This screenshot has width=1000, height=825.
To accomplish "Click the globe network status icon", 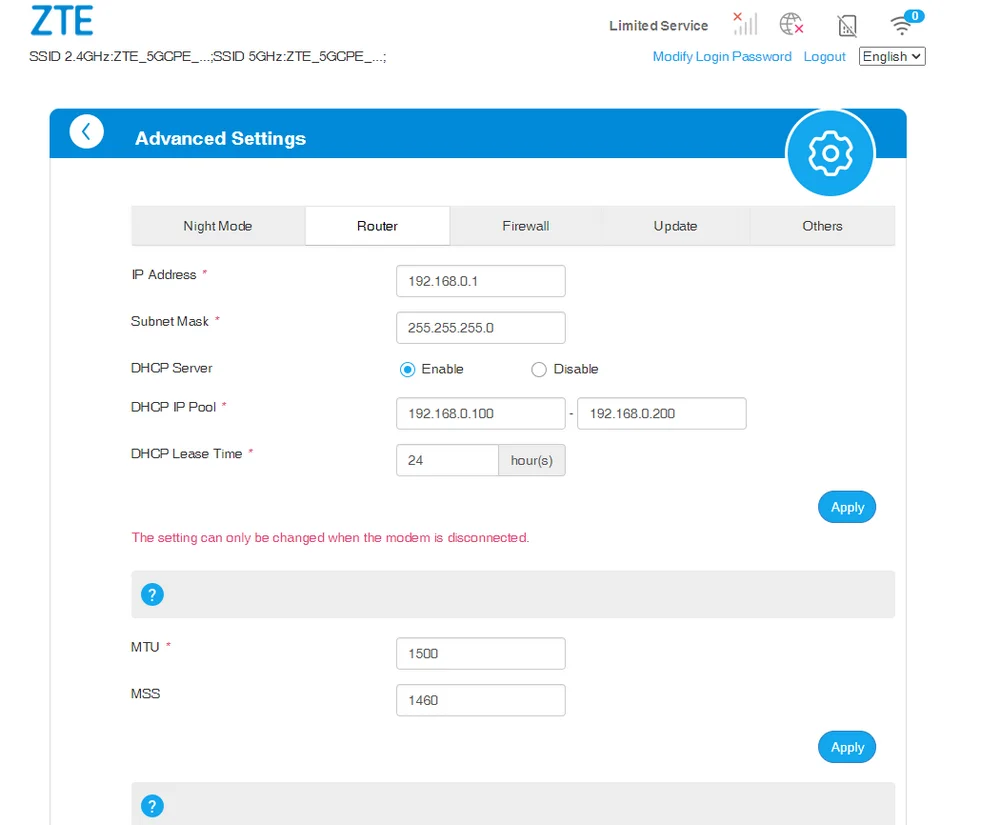I will coord(792,24).
